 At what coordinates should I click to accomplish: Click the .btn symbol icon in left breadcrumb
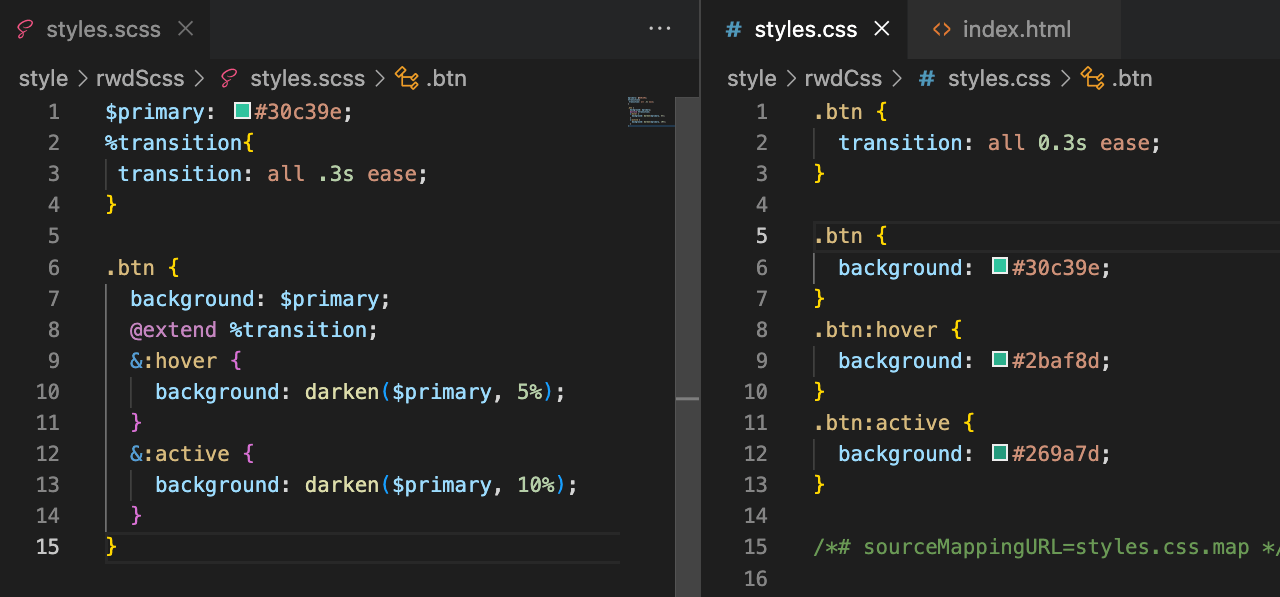point(407,78)
